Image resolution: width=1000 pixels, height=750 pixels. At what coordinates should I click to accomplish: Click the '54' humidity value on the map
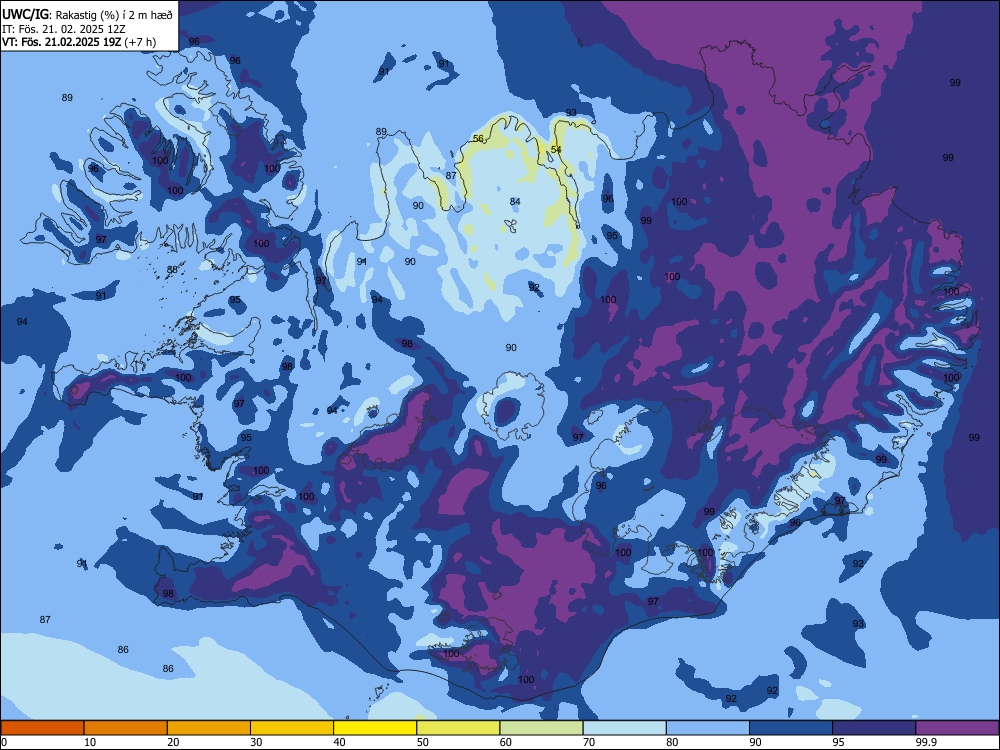tap(556, 150)
